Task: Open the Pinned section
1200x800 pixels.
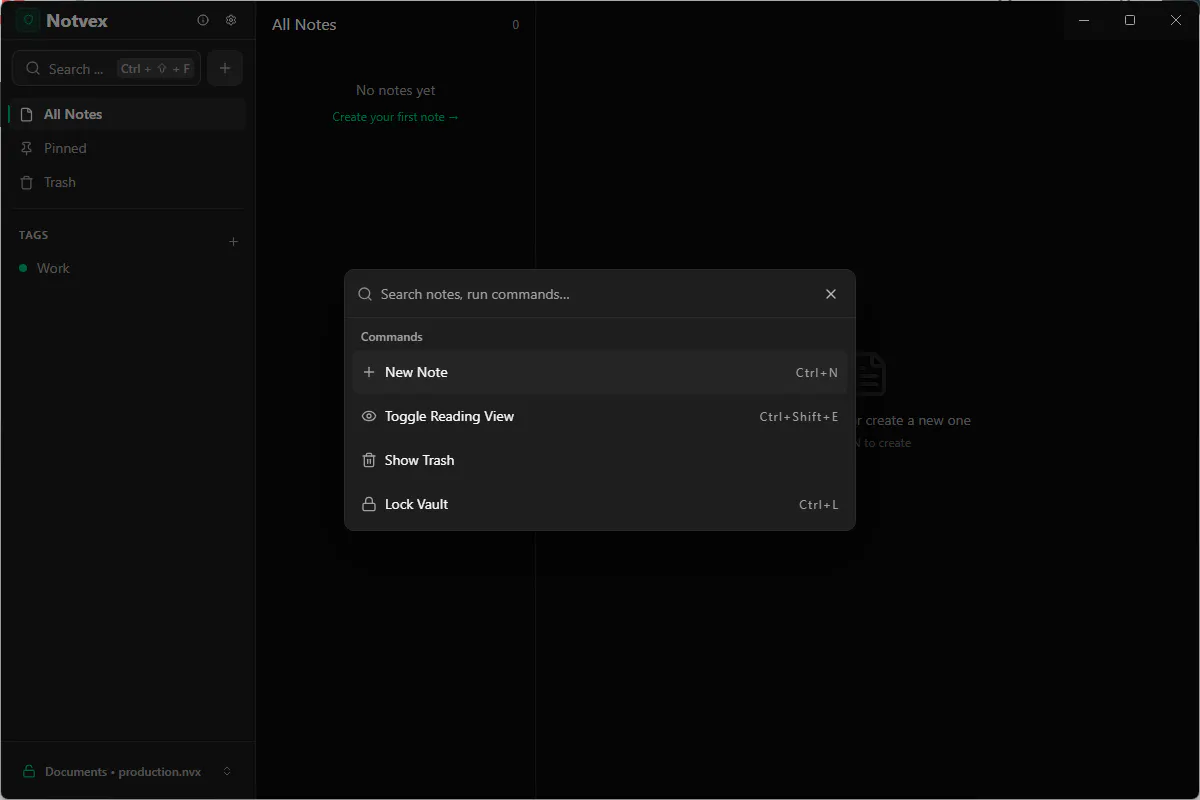Action: (x=127, y=148)
